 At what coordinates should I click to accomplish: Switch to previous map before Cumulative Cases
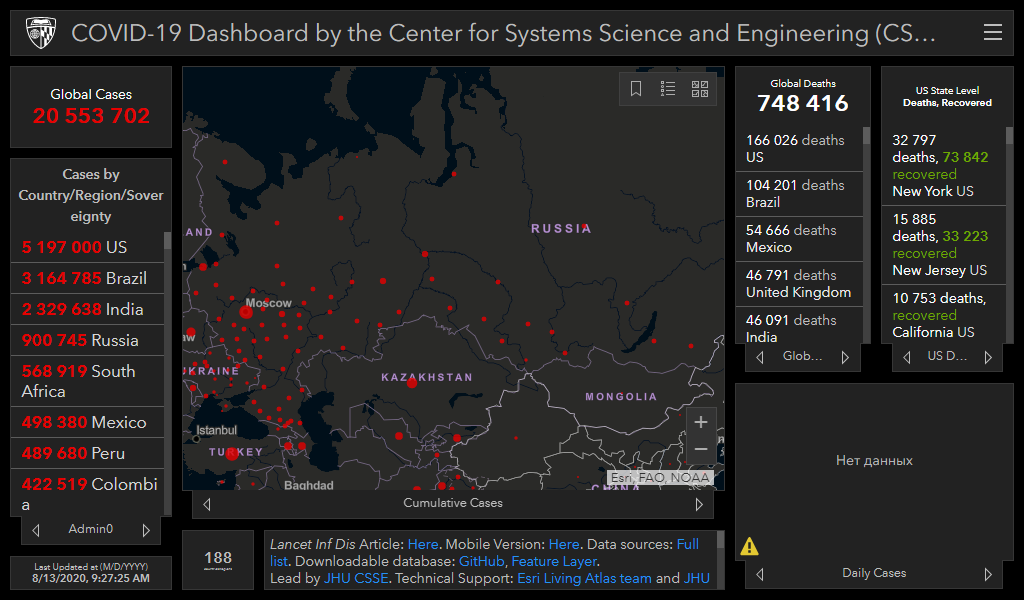(x=207, y=504)
